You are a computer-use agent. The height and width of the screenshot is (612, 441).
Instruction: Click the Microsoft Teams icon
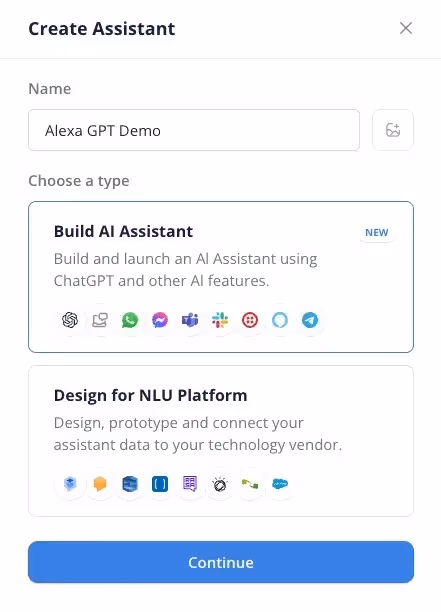(190, 320)
